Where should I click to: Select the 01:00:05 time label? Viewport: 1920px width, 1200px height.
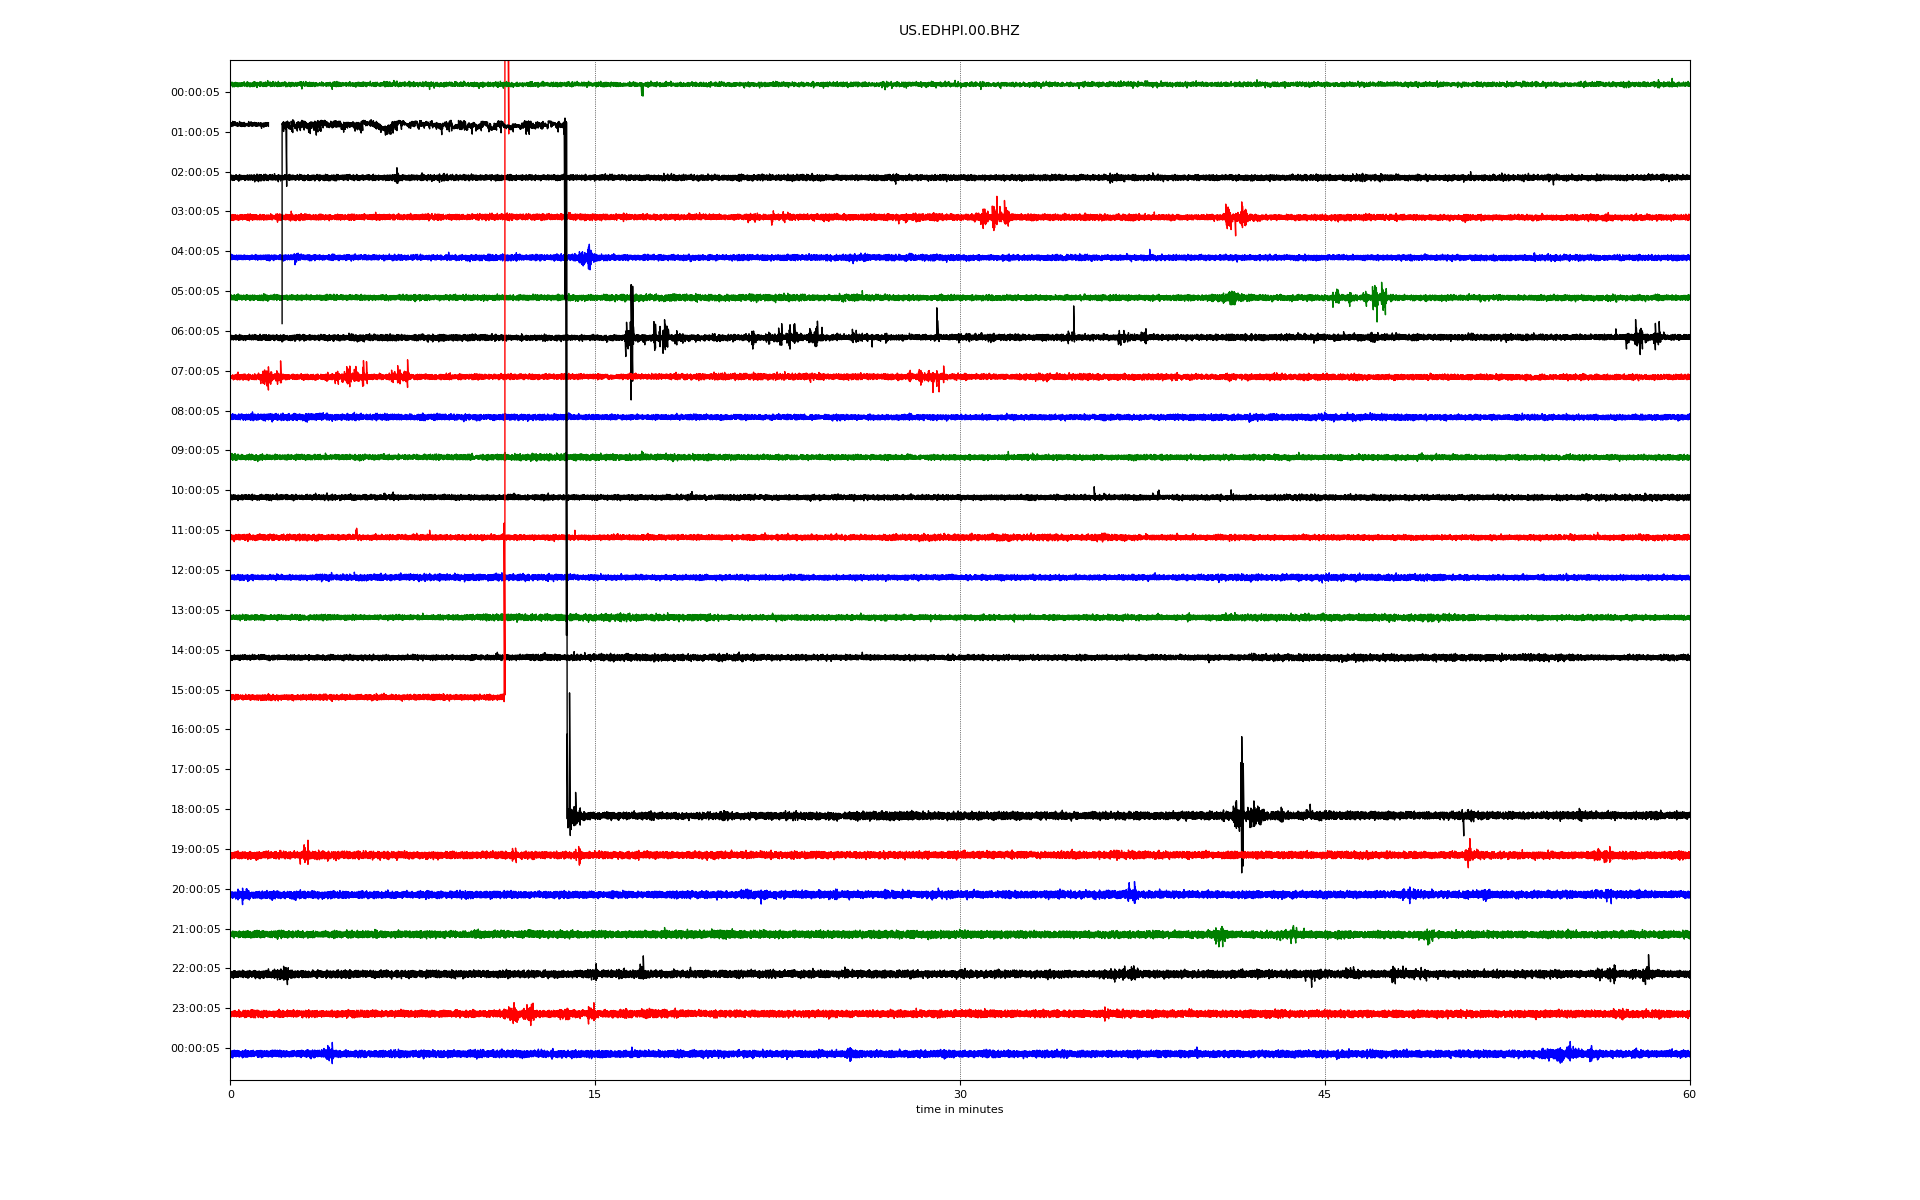[195, 132]
